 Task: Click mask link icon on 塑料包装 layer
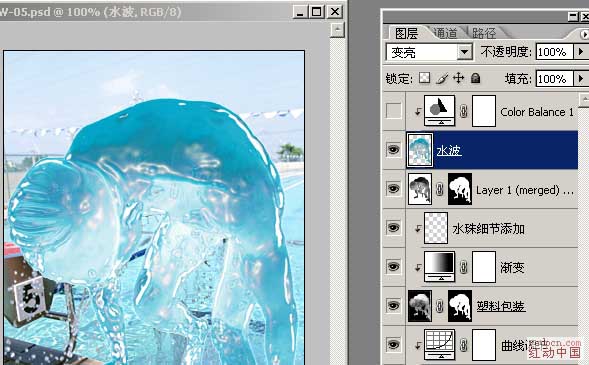pos(439,306)
